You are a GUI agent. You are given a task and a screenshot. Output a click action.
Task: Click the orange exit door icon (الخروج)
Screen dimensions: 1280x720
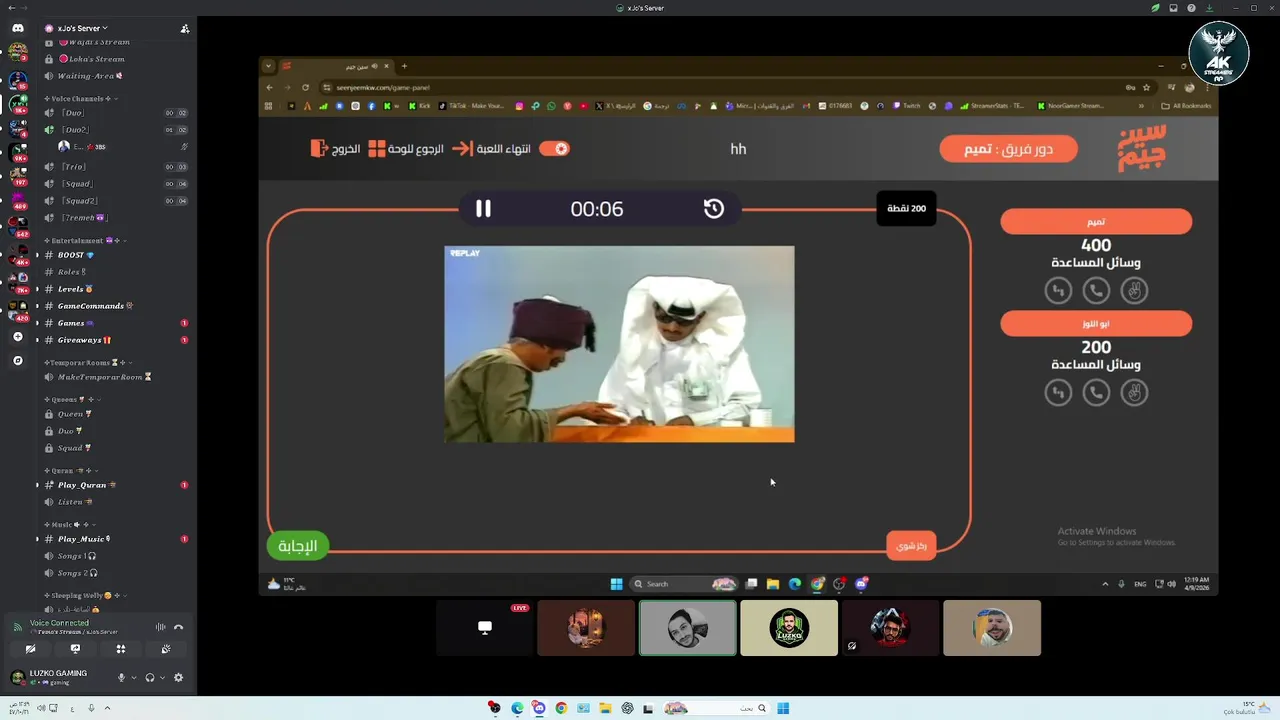coord(319,148)
